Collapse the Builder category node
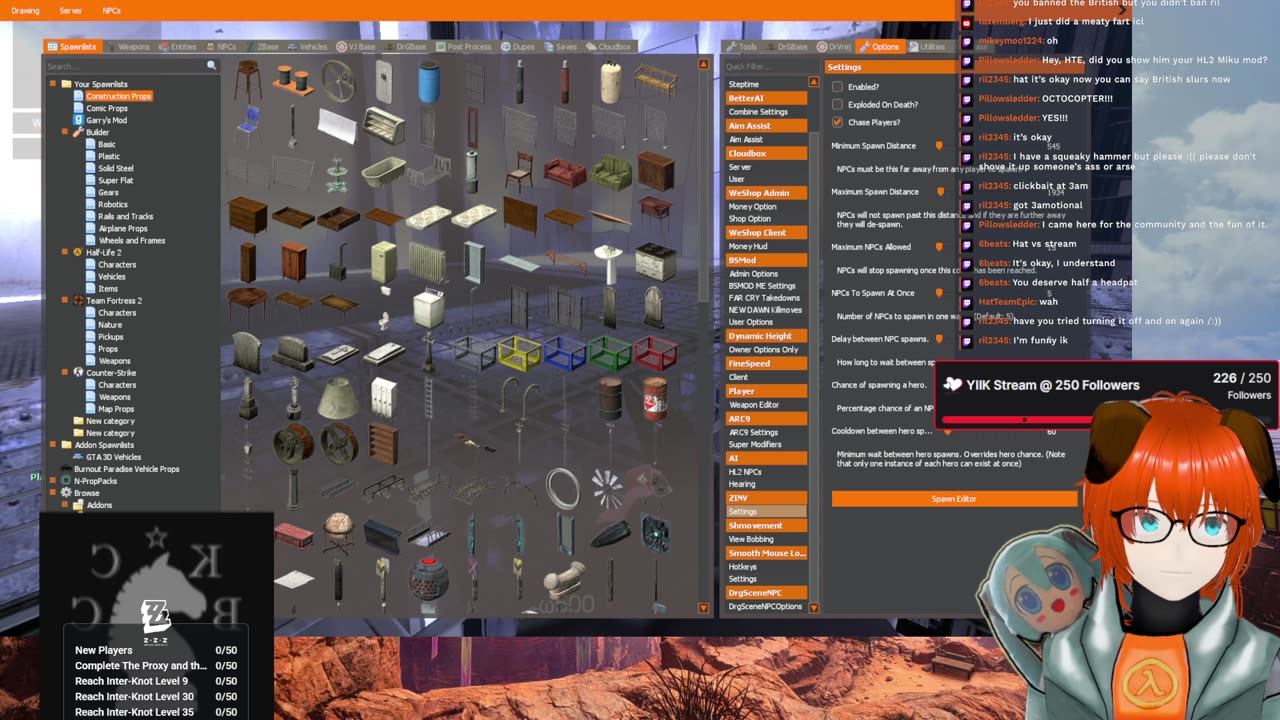Screen dimensions: 1280x720 [x=65, y=132]
